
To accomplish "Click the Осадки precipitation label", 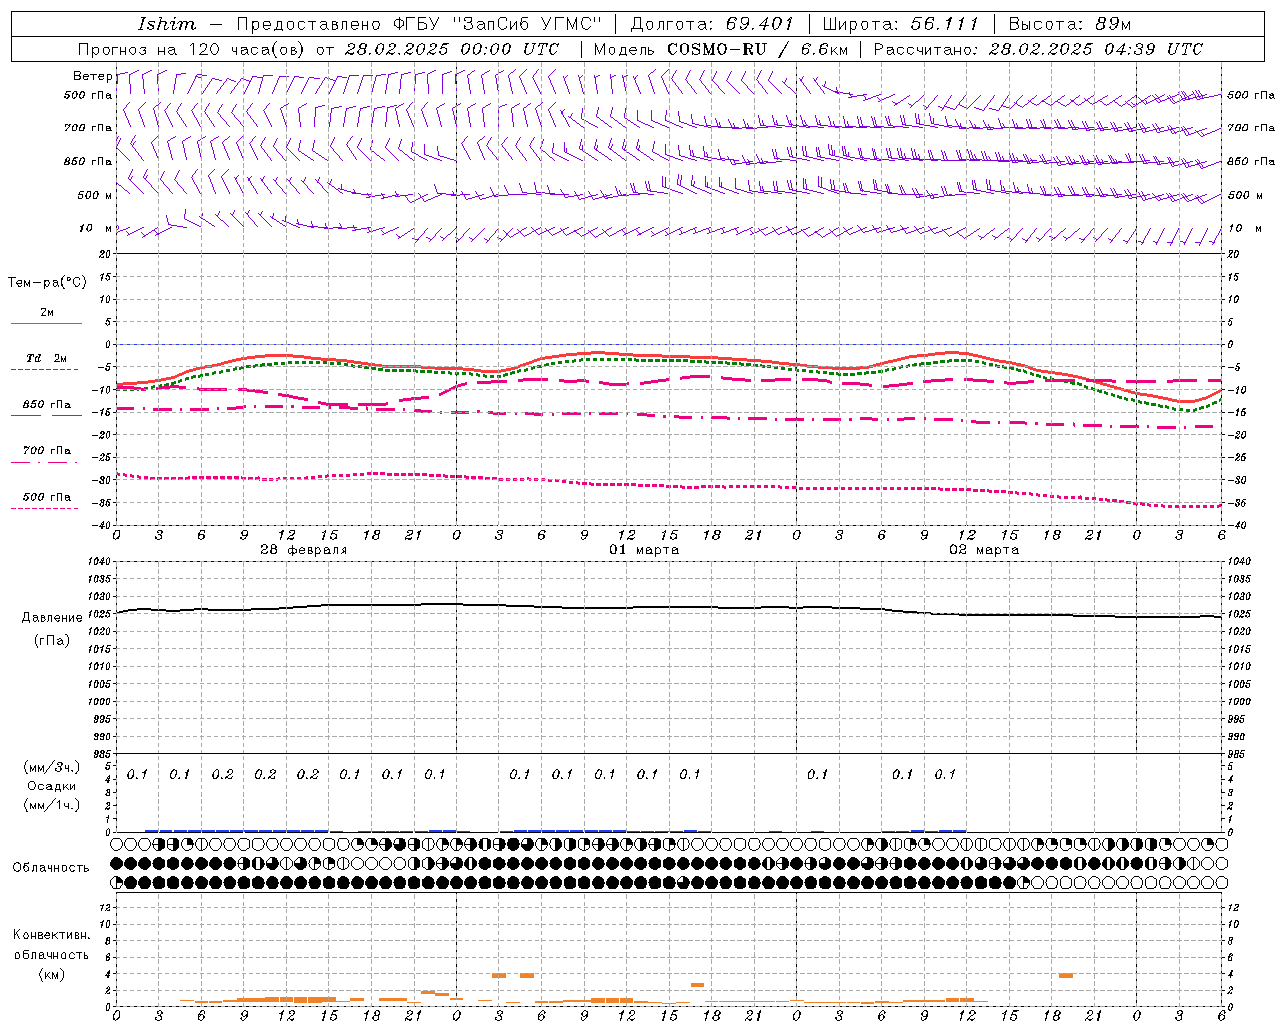I will 51,786.
